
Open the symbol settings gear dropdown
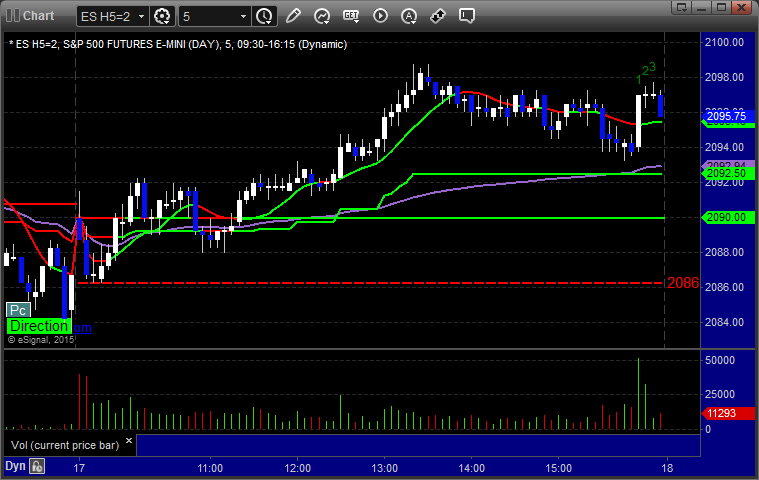pyautogui.click(x=162, y=16)
